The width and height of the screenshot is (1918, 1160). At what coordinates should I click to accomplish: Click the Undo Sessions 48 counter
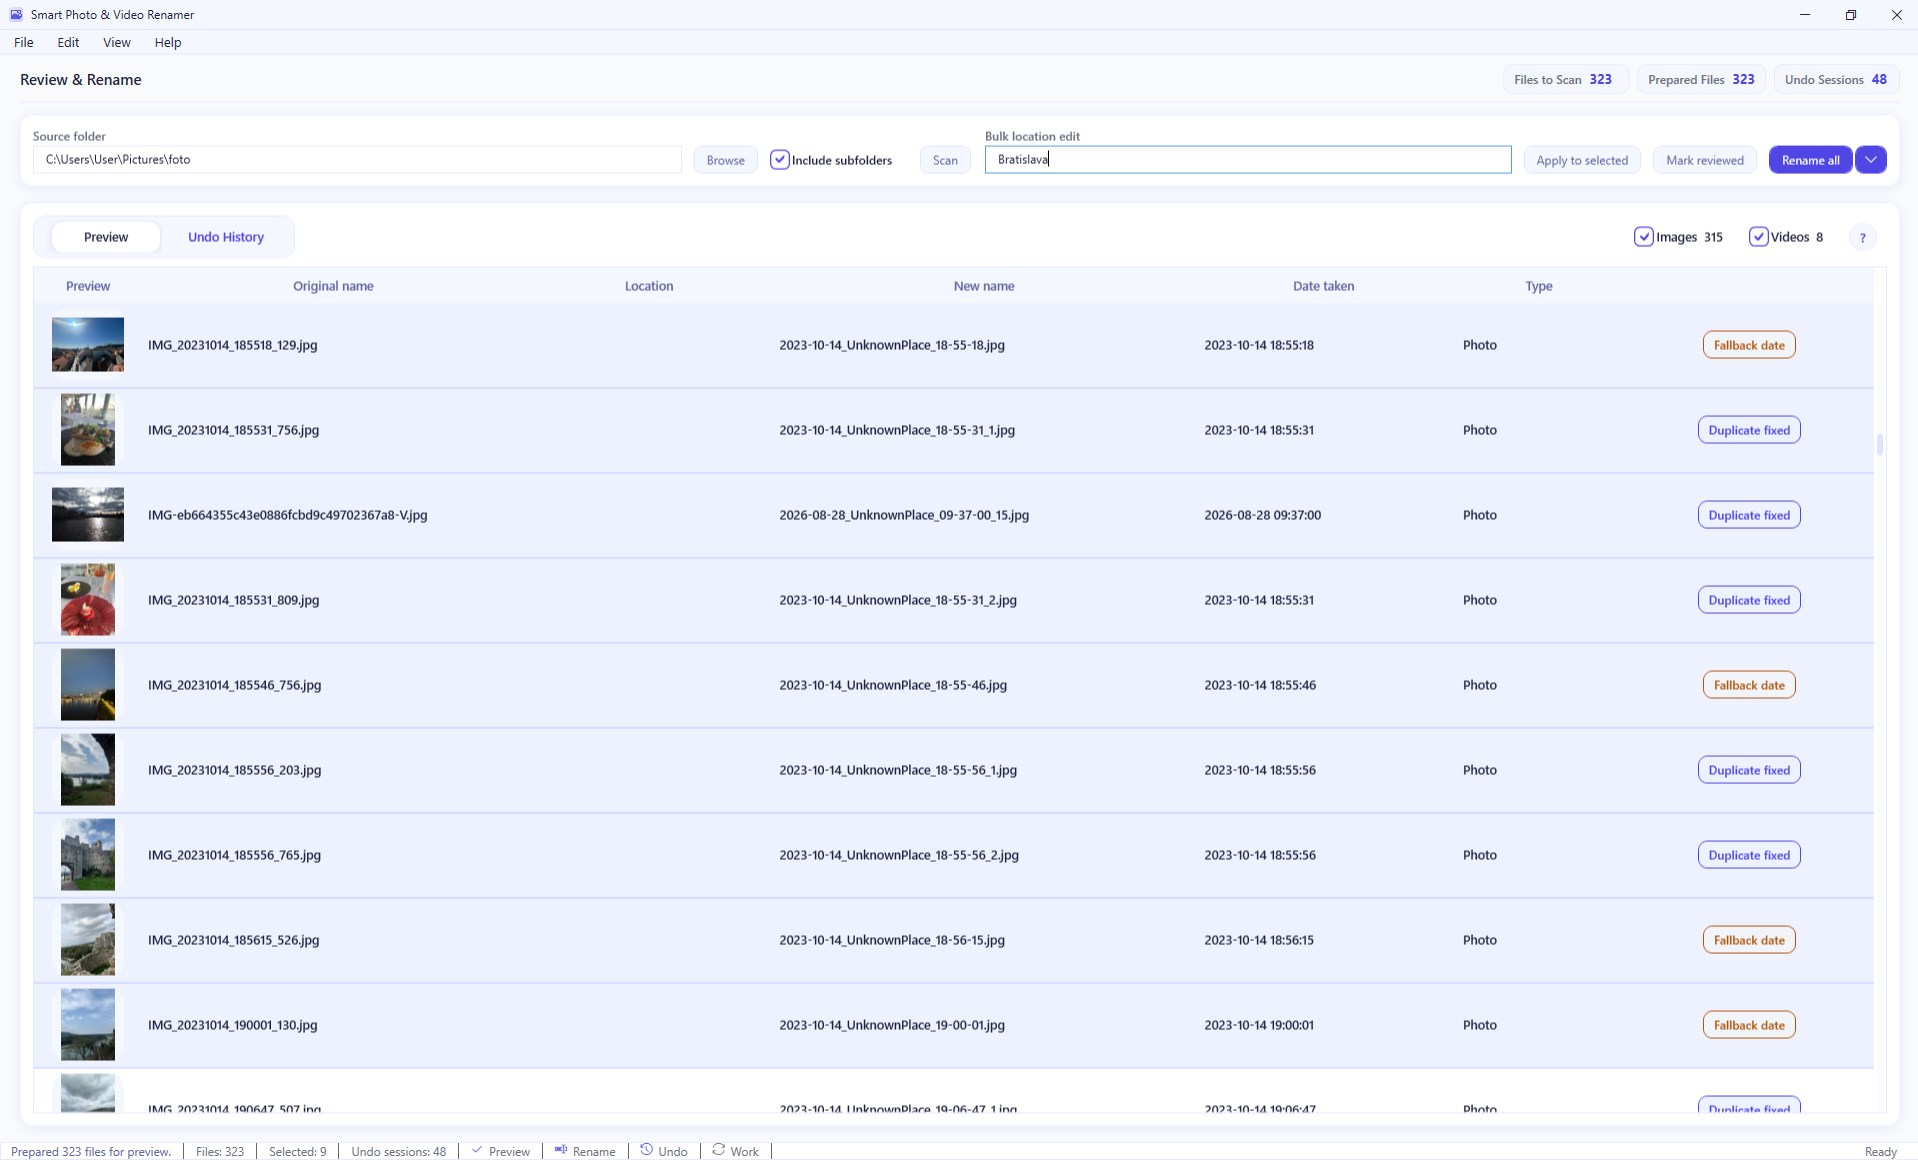point(1836,80)
